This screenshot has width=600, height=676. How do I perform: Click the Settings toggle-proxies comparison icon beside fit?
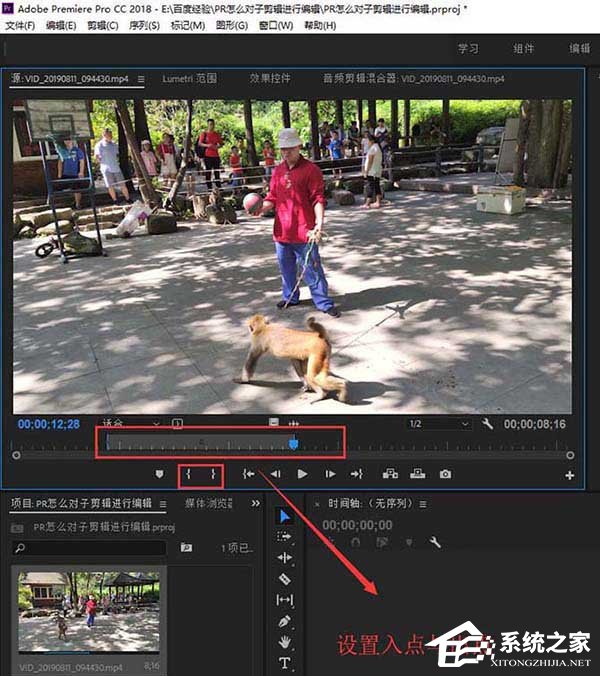coord(178,423)
